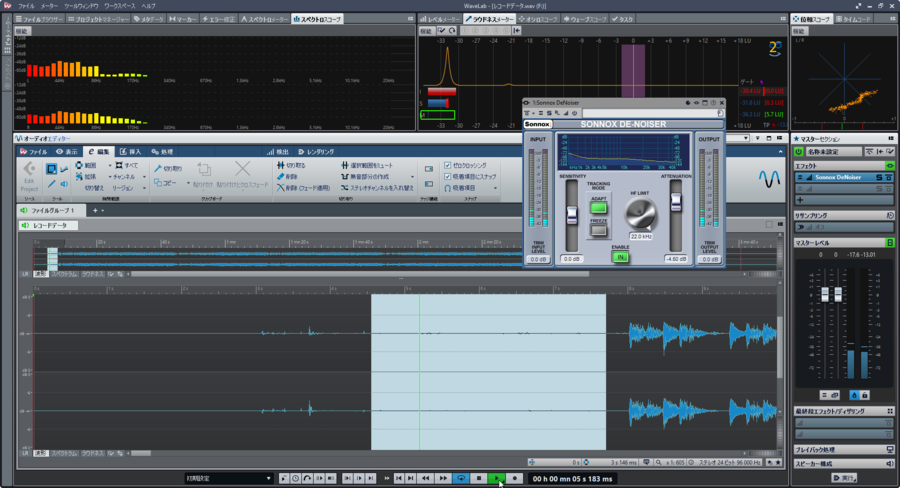Image resolution: width=900 pixels, height=488 pixels.
Task: Solo the Sonnox DeNoiser effect slot
Action: tap(879, 177)
